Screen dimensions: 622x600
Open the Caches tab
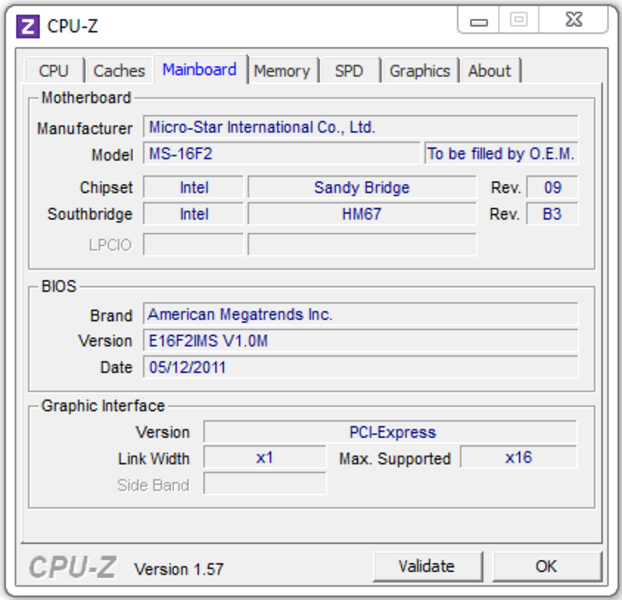pos(119,71)
